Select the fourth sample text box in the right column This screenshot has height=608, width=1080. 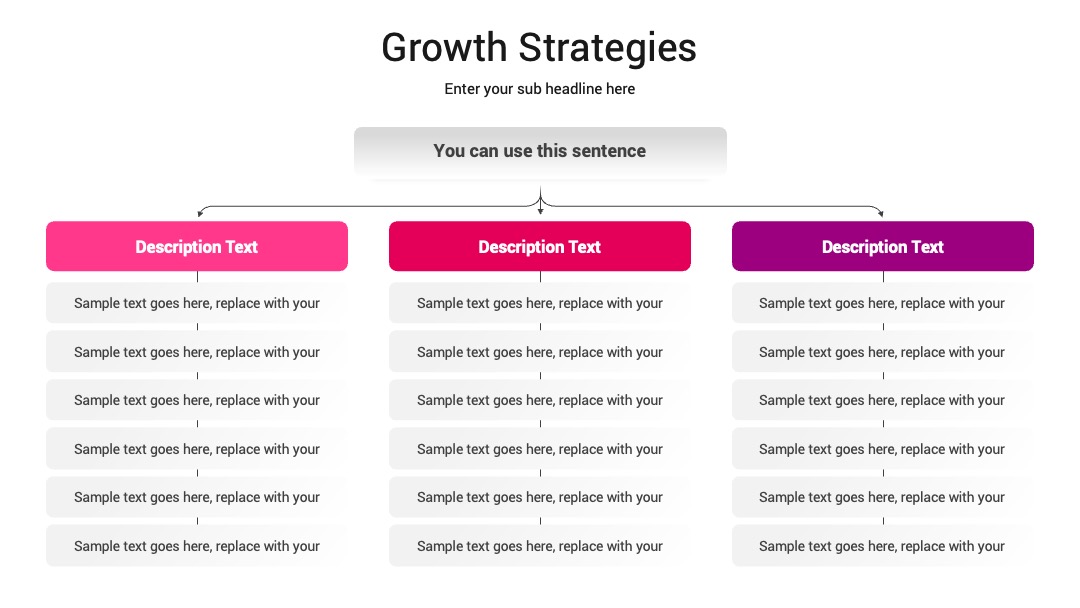point(883,449)
